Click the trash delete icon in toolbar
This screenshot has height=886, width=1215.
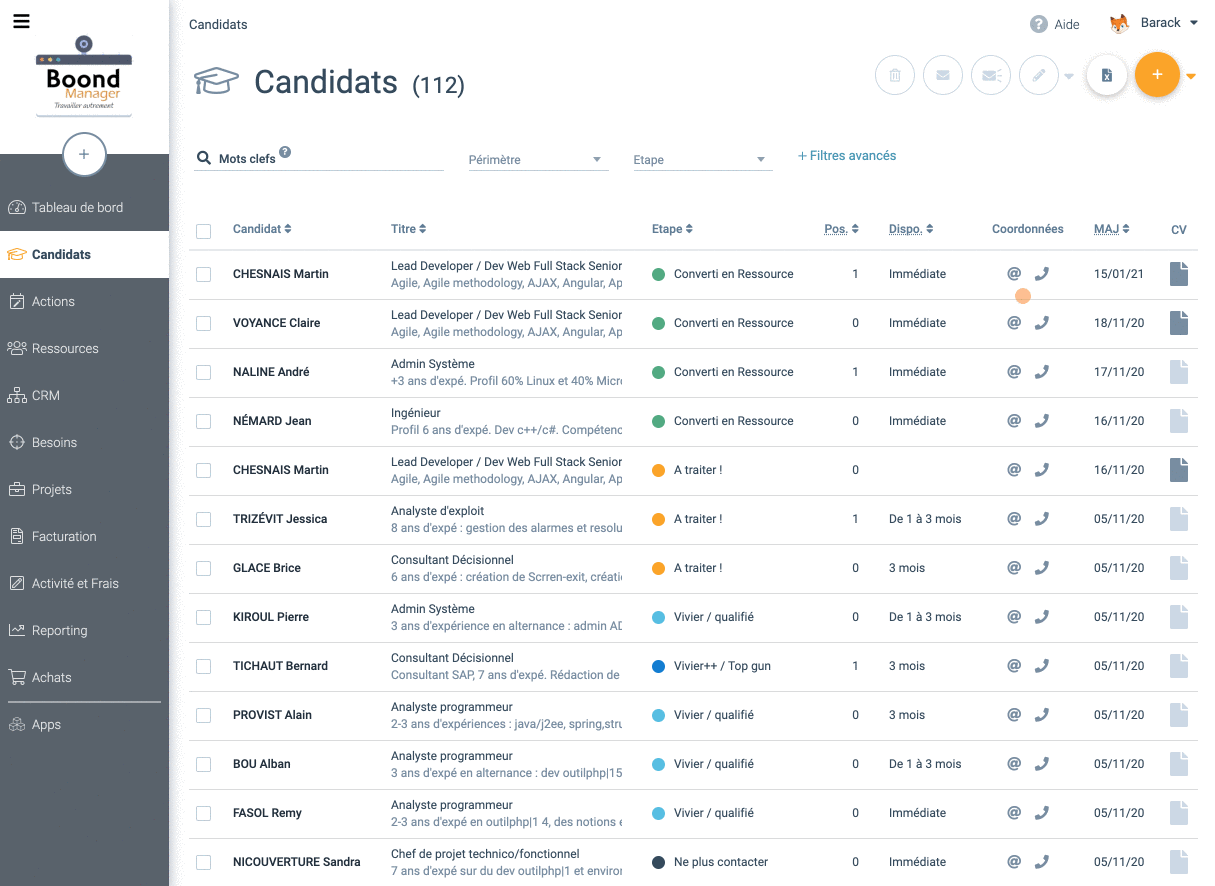(894, 75)
